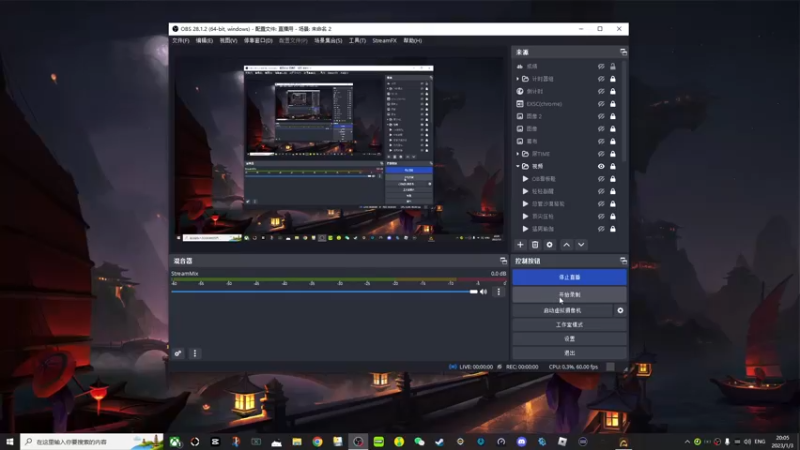Show the 计时器组 group with its eye icon
The height and width of the screenshot is (450, 800).
[x=601, y=79]
